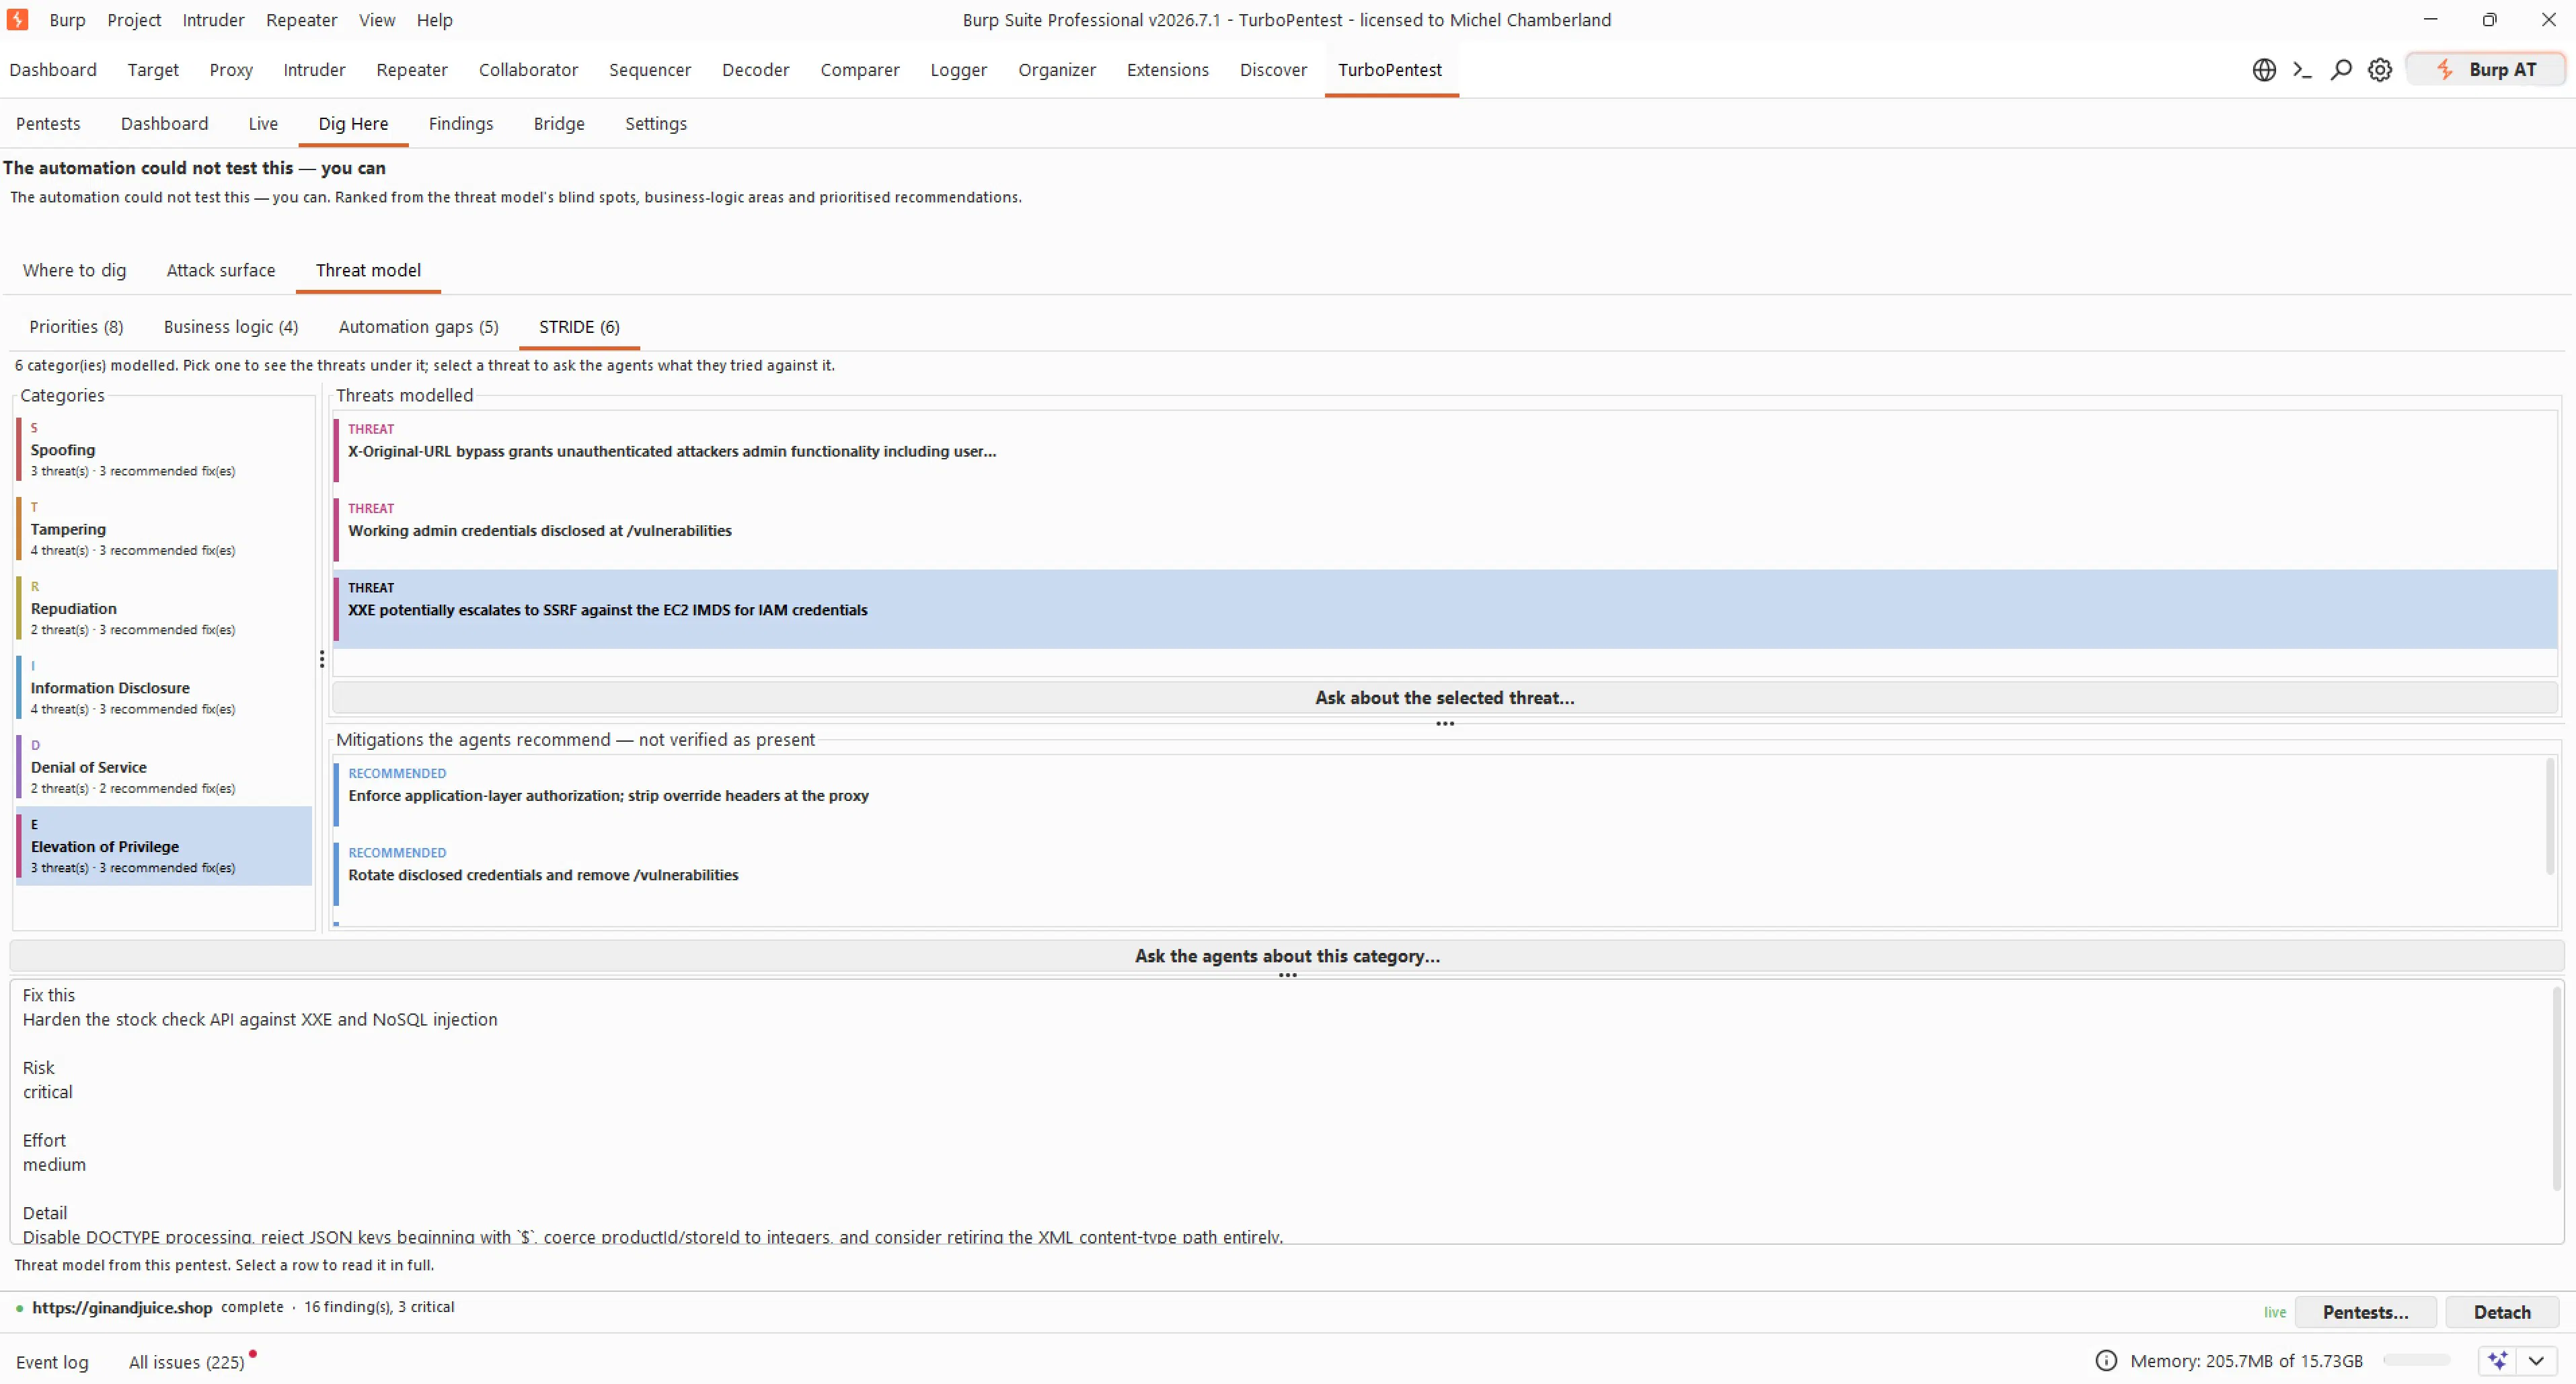The width and height of the screenshot is (2576, 1384).
Task: Select the TurboPentest tab
Action: point(1390,70)
